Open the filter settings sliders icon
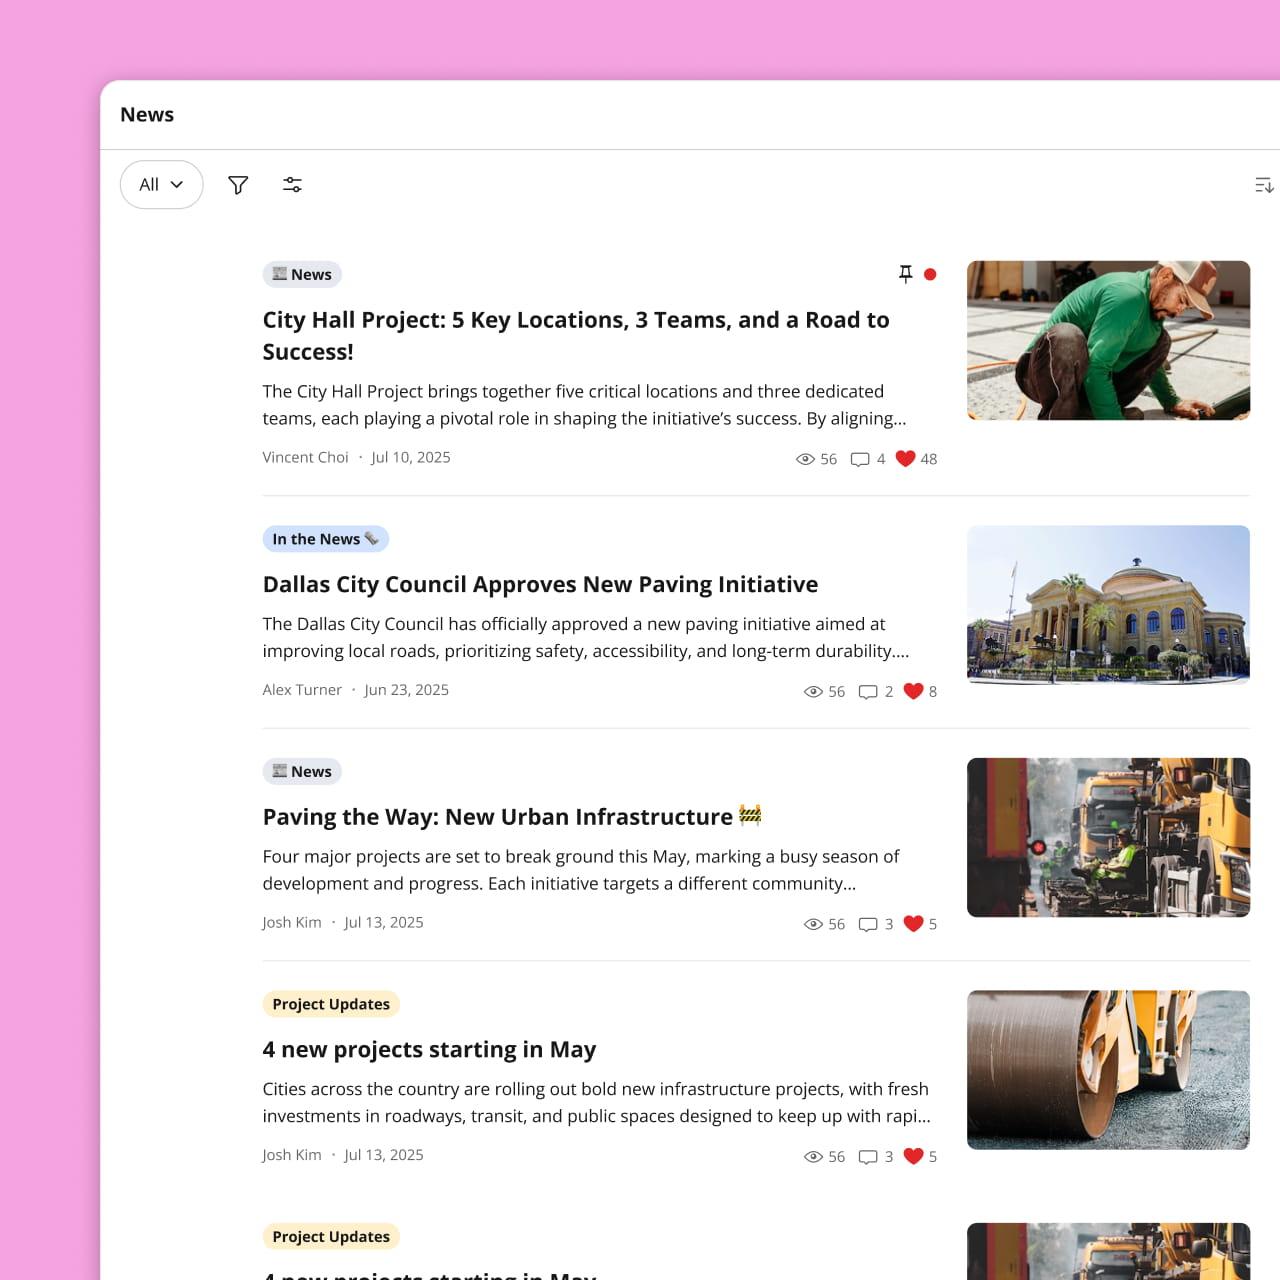The width and height of the screenshot is (1280, 1280). click(x=292, y=184)
